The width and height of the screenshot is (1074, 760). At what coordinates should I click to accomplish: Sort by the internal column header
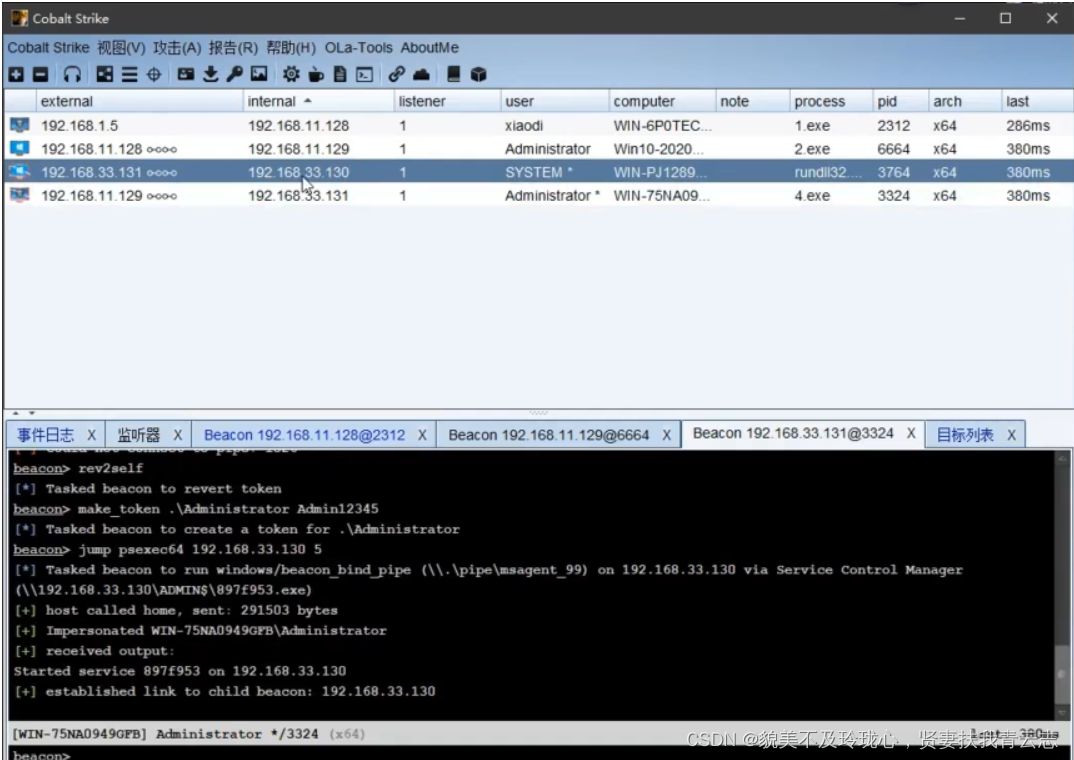(319, 101)
